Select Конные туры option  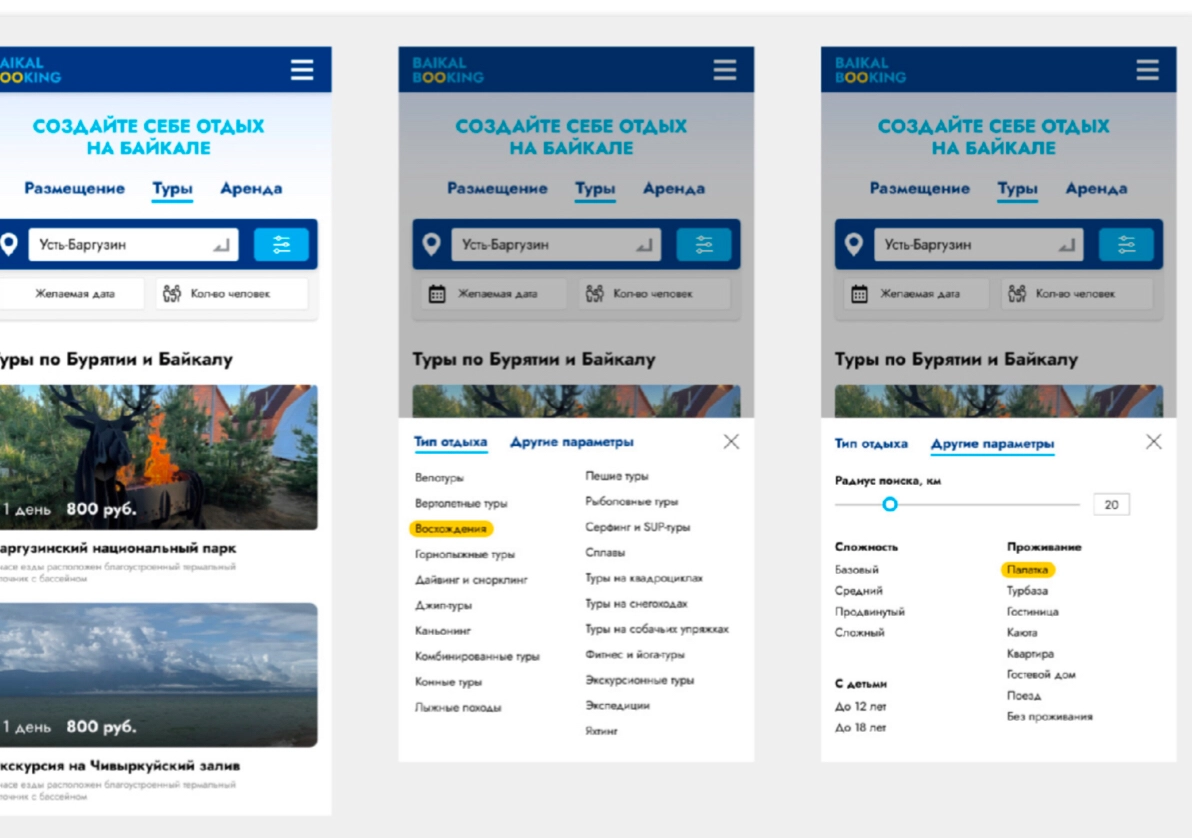(449, 682)
